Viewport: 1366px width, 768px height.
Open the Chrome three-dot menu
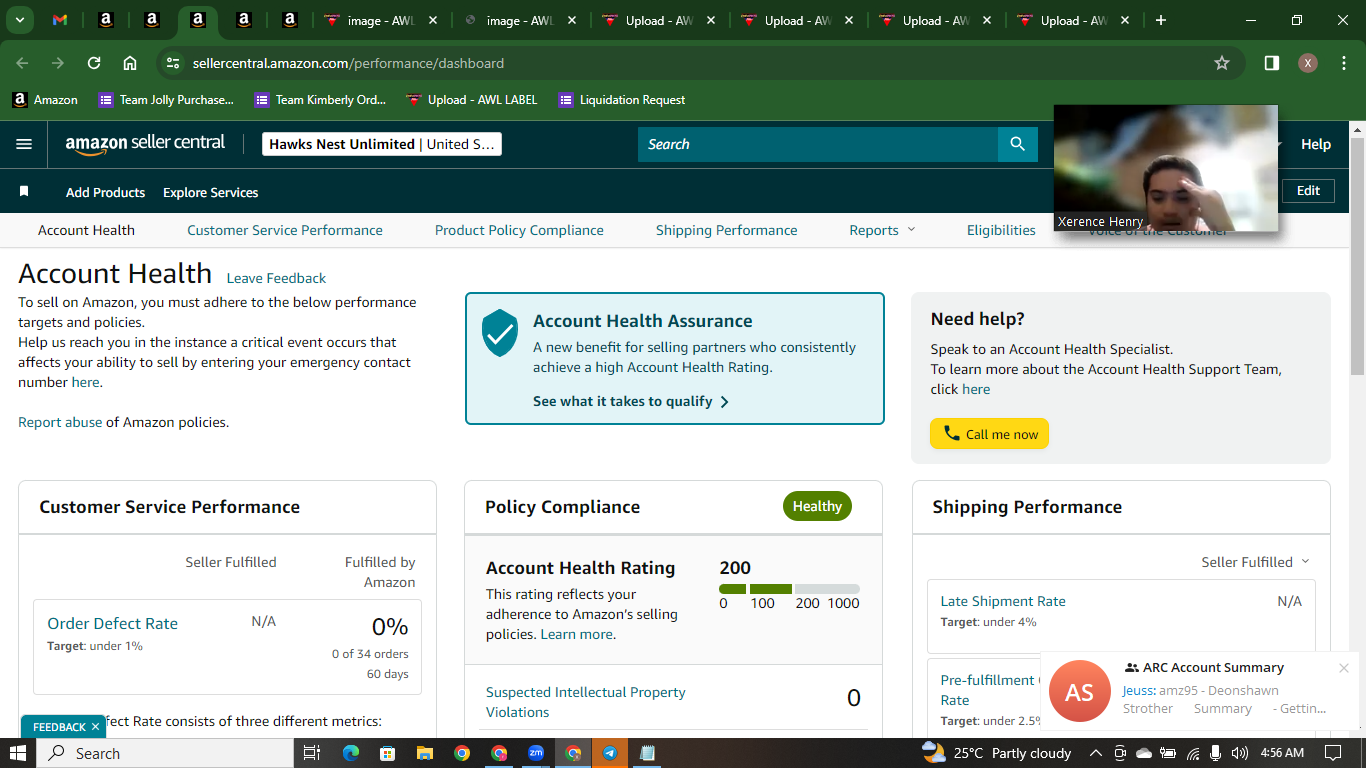click(x=1342, y=63)
